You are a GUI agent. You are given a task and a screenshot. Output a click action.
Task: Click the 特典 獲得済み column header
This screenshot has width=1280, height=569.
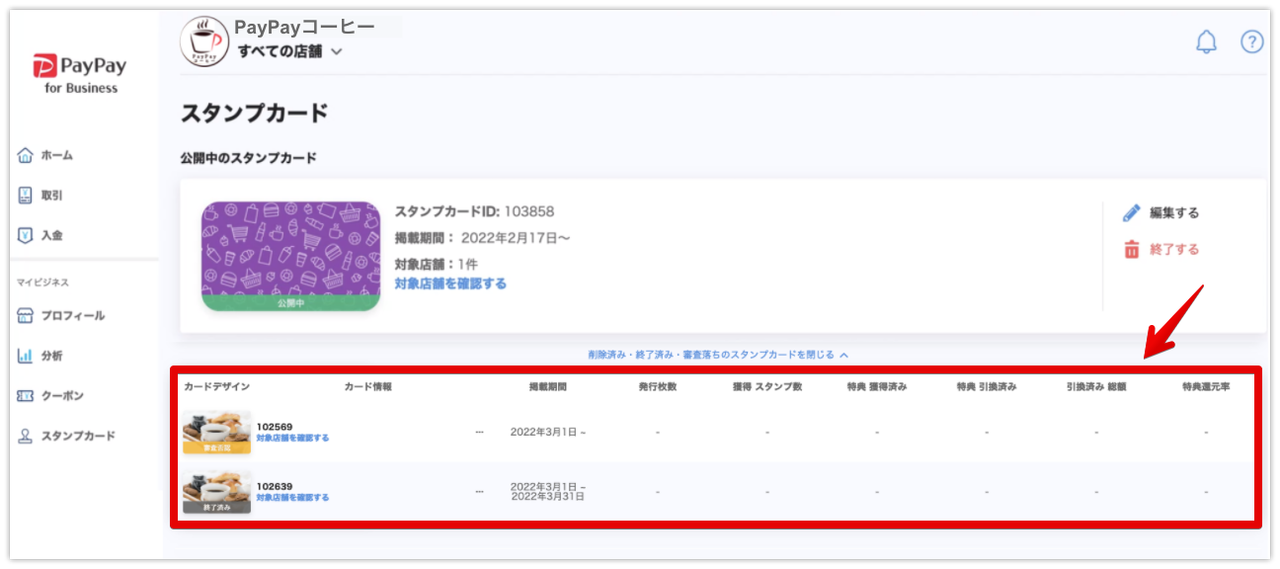877,387
